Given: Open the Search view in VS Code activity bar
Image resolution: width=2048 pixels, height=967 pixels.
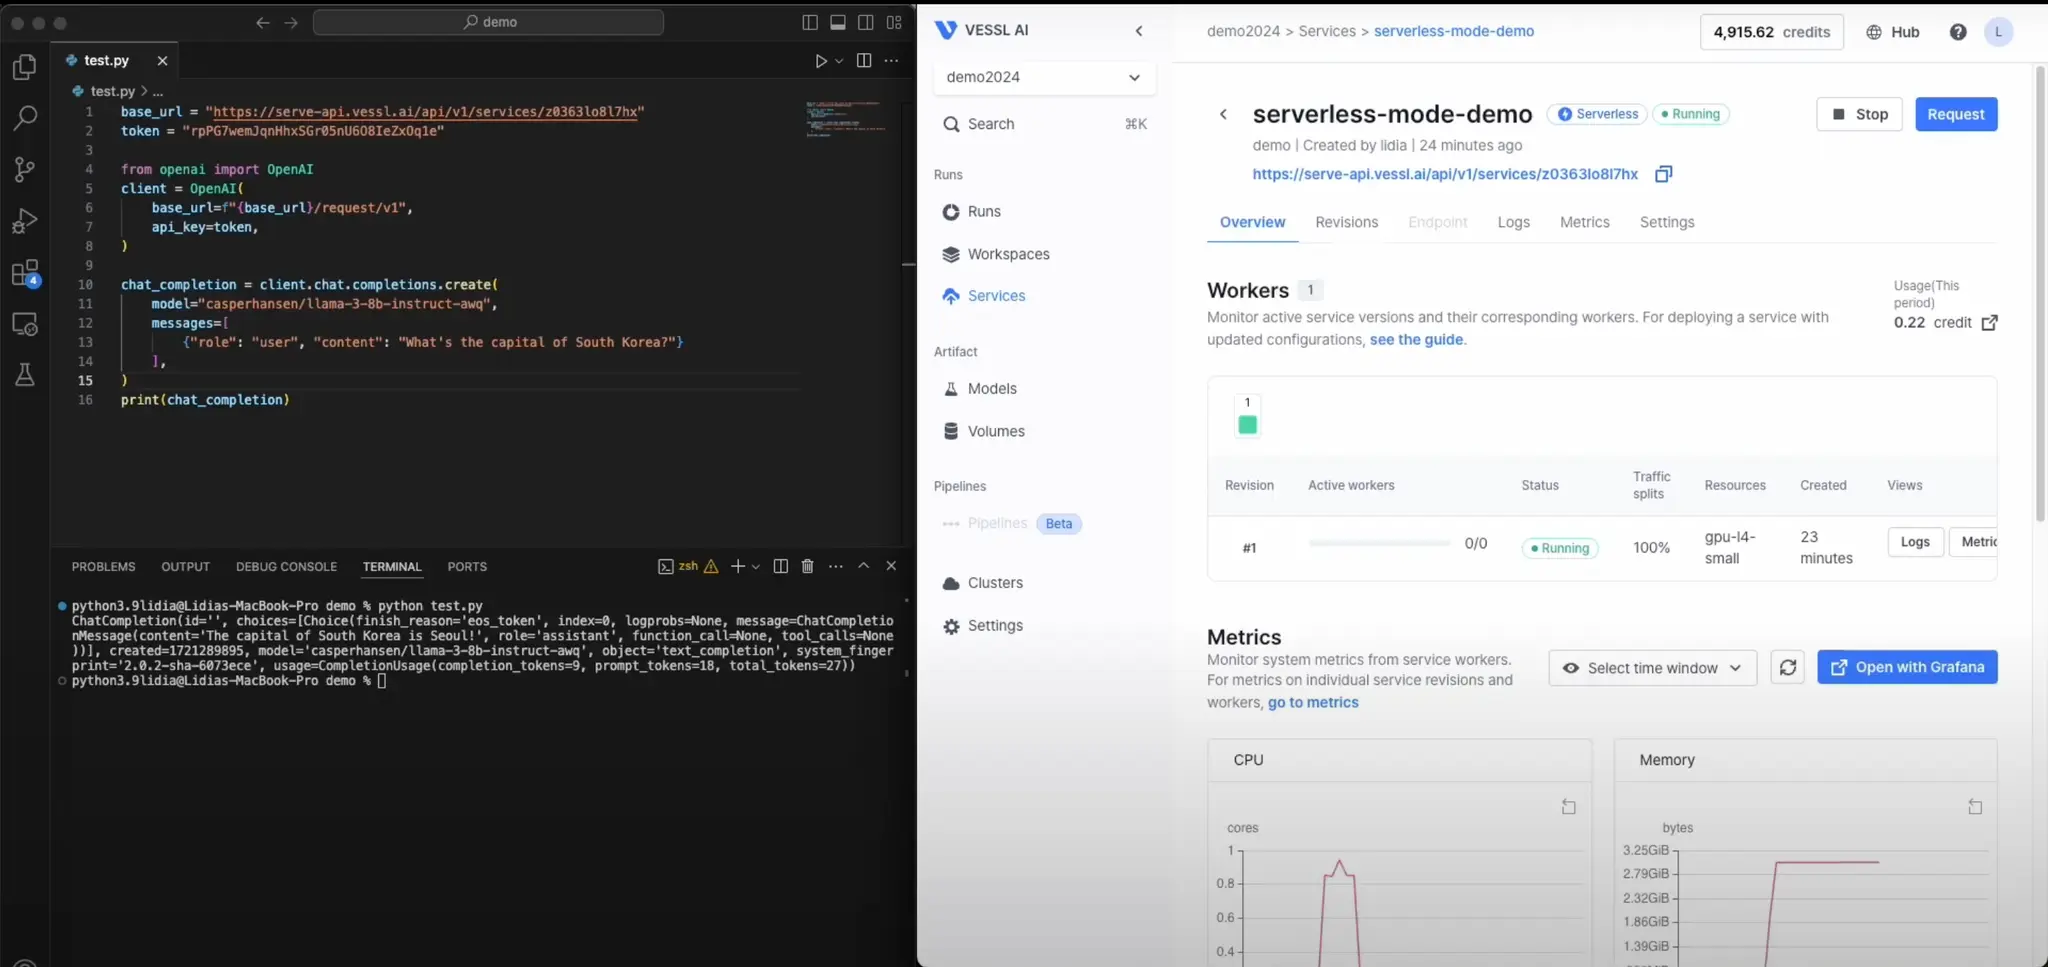Looking at the screenshot, I should point(25,118).
